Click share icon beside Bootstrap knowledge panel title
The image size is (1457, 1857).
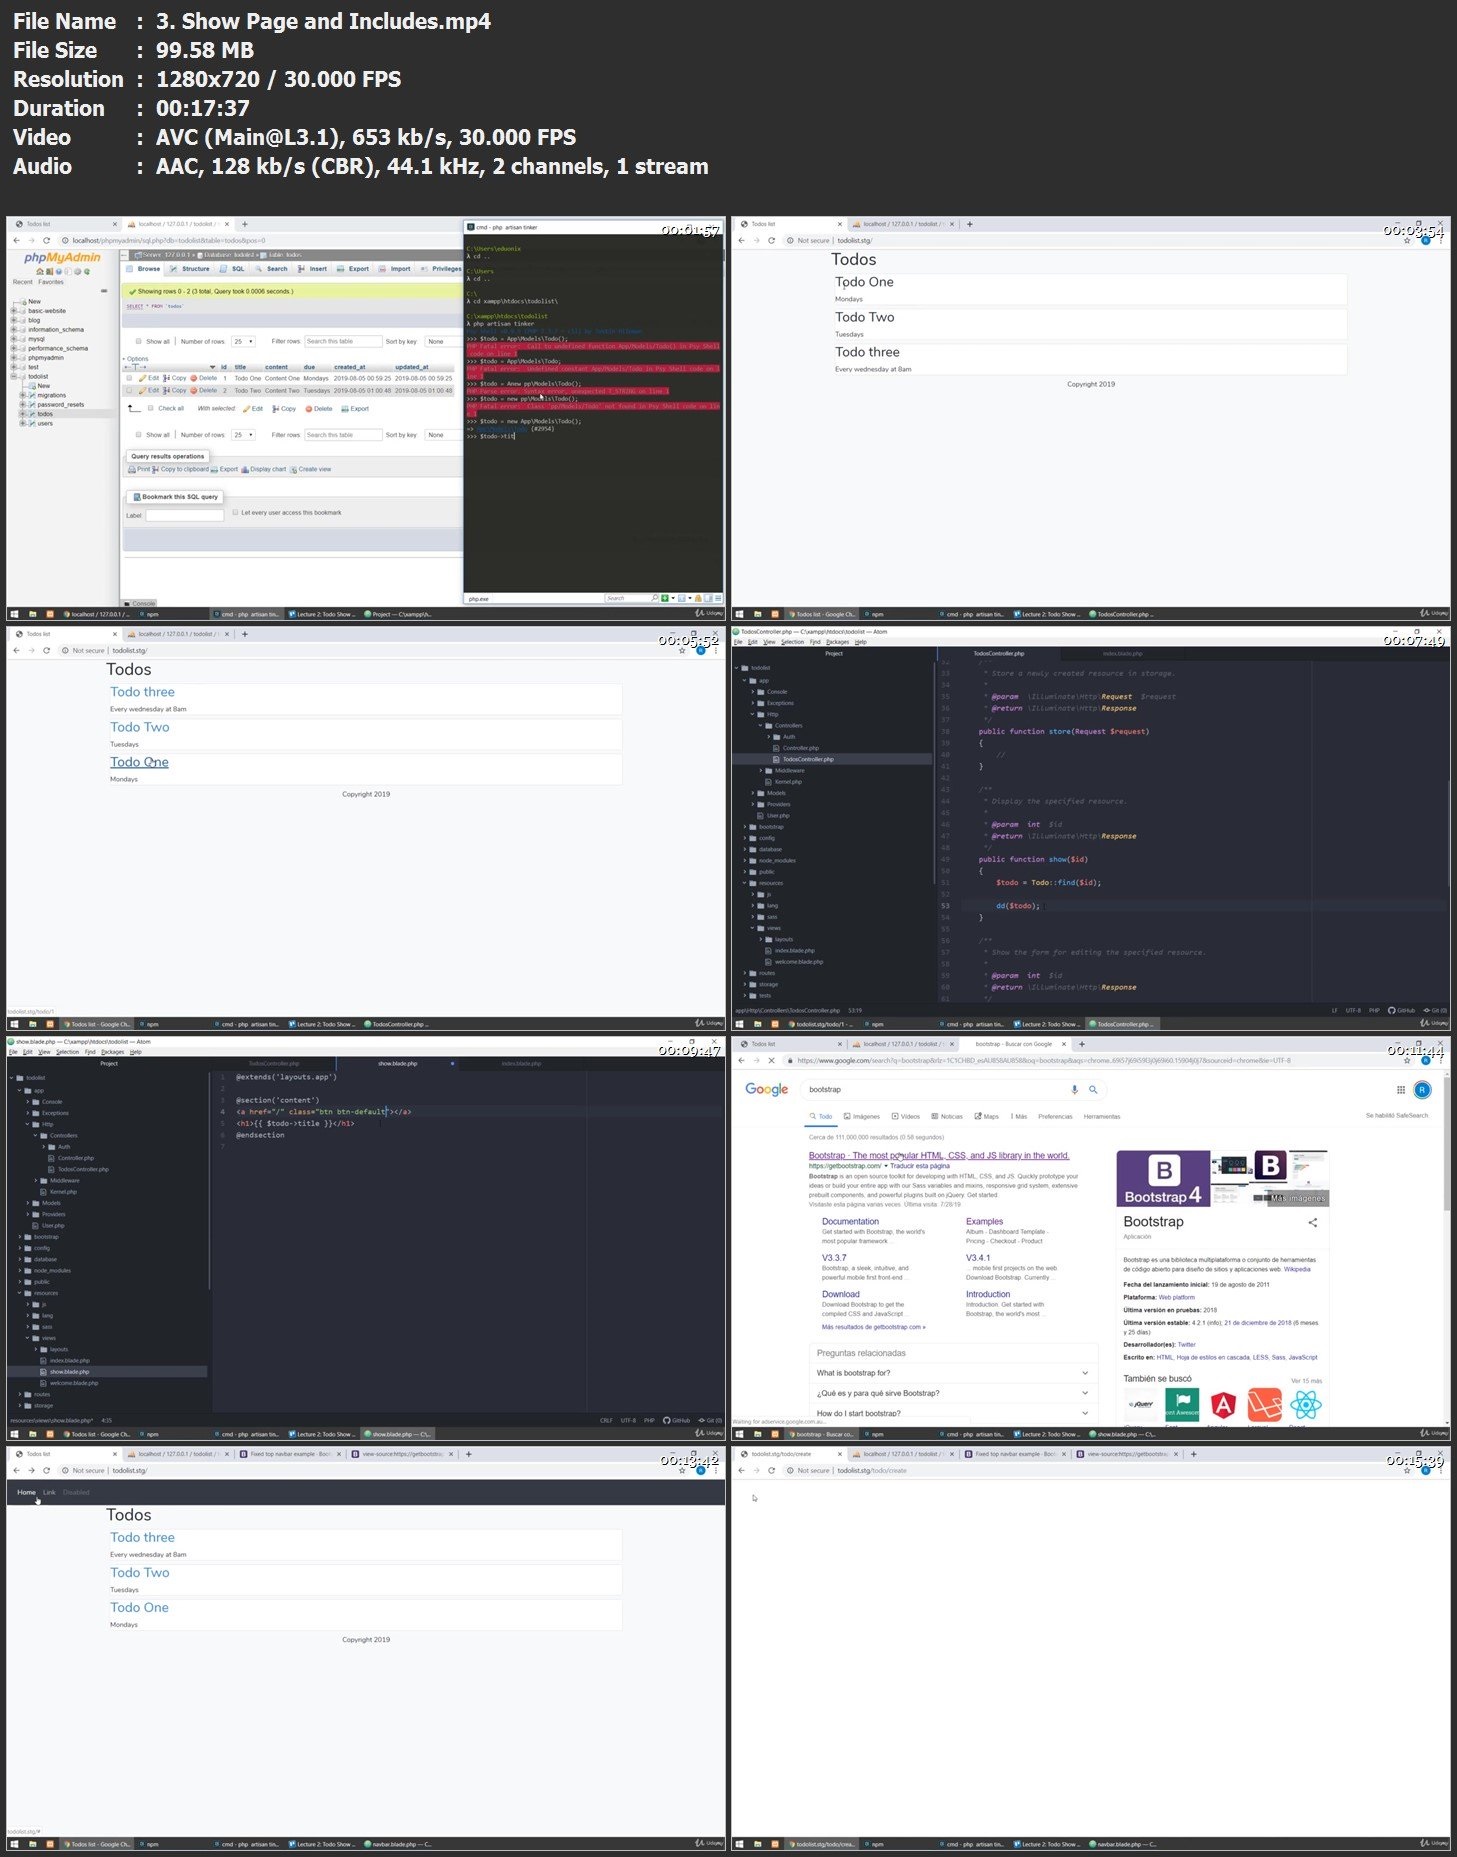pos(1313,1222)
